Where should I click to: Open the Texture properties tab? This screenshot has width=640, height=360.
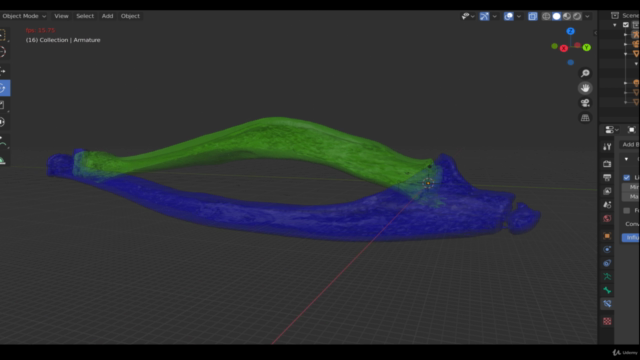point(607,321)
